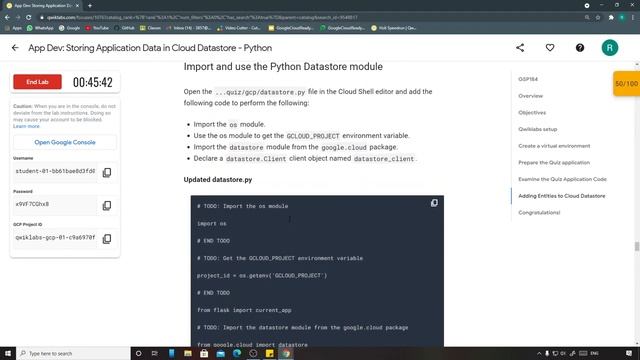Open the Chrome taskbar icon
The height and width of the screenshot is (360, 640).
click(x=286, y=353)
